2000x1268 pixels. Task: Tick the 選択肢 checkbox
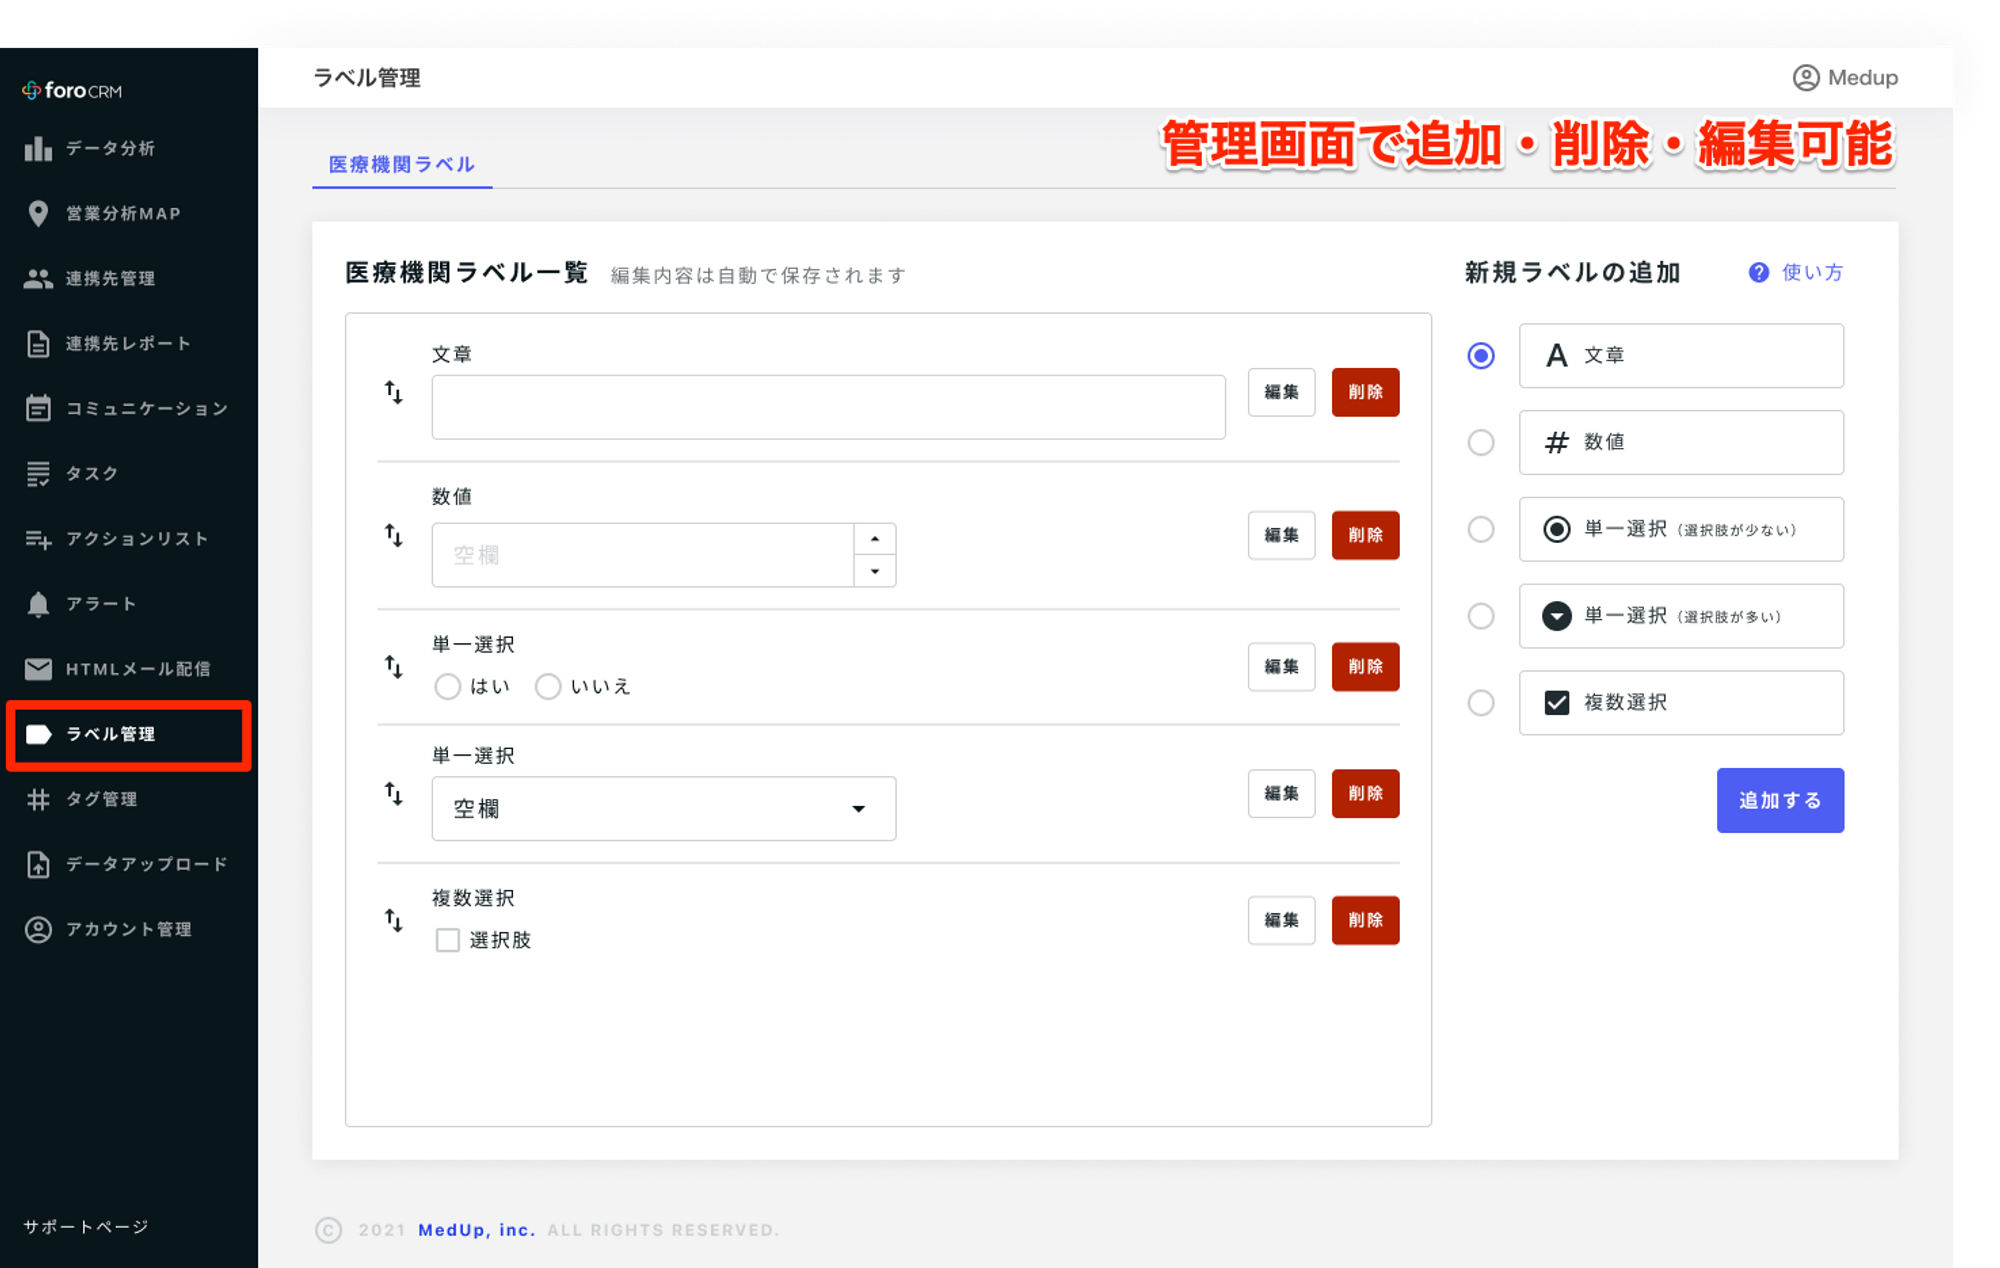[x=447, y=939]
